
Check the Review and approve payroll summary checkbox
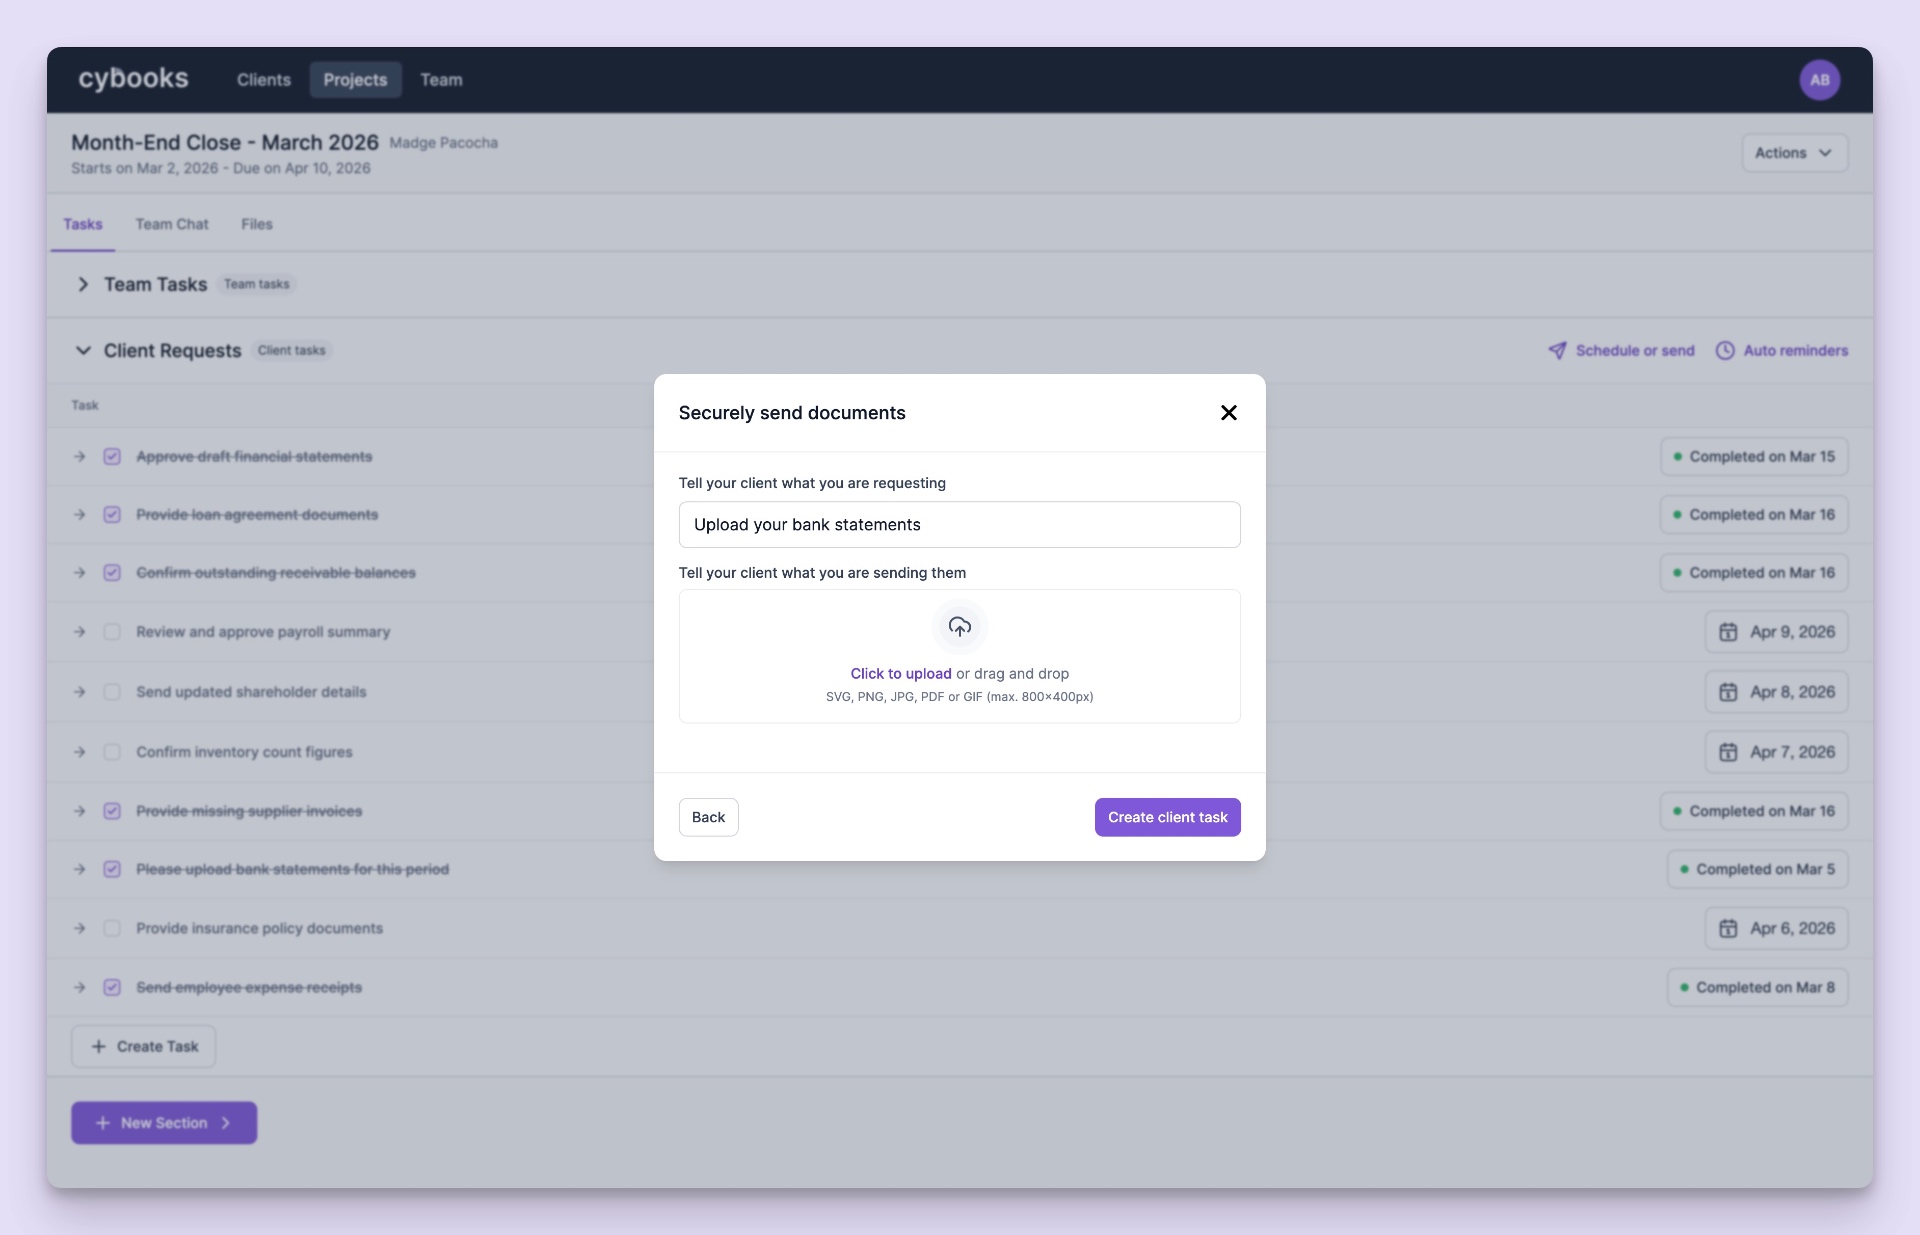112,632
